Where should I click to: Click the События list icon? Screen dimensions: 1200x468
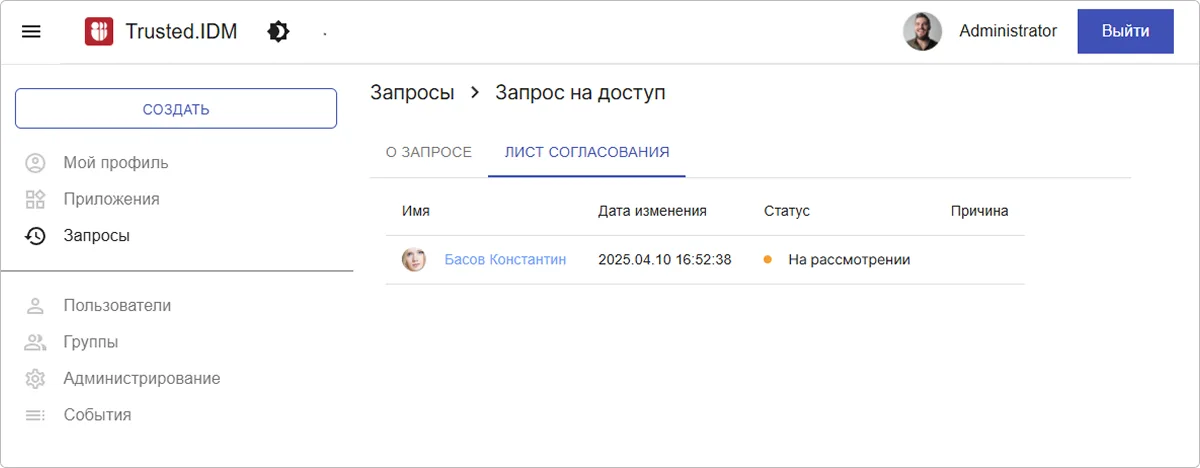tap(35, 415)
